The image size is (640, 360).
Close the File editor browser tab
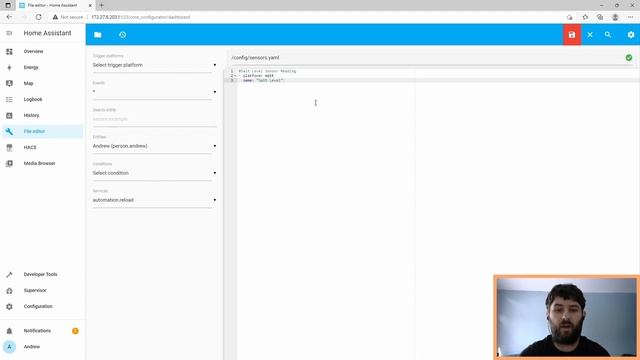90,5
